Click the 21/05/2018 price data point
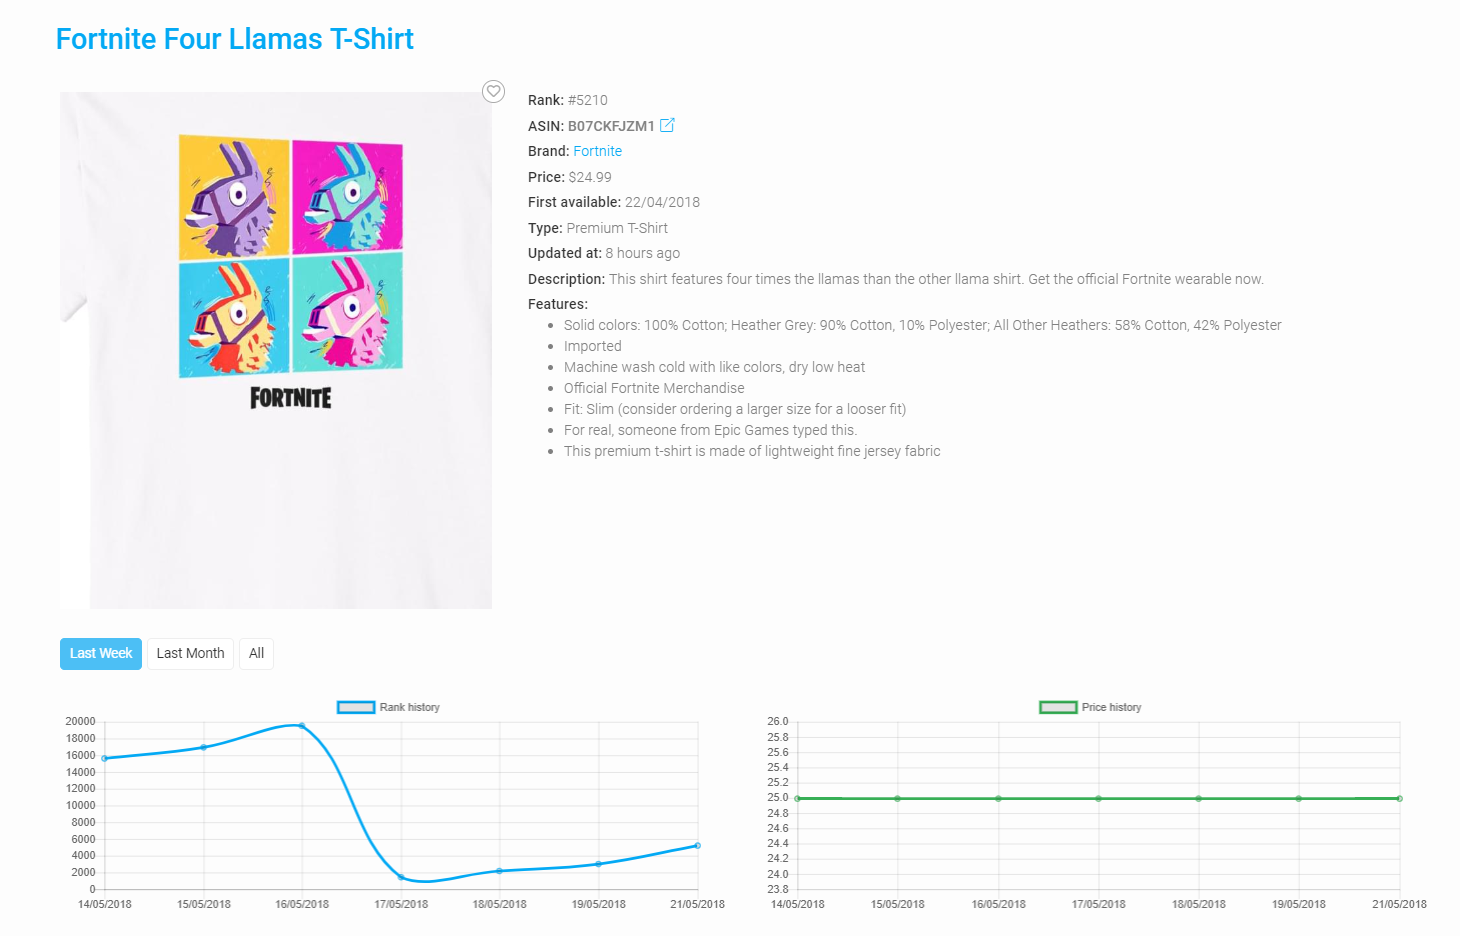Image resolution: width=1460 pixels, height=936 pixels. [x=1399, y=798]
